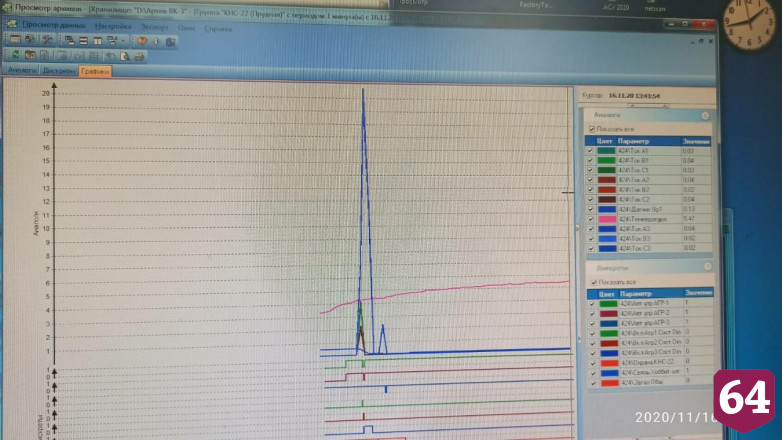782x440 pixels.
Task: Uncheck 424\Ток C1 checkbox
Action: point(590,170)
